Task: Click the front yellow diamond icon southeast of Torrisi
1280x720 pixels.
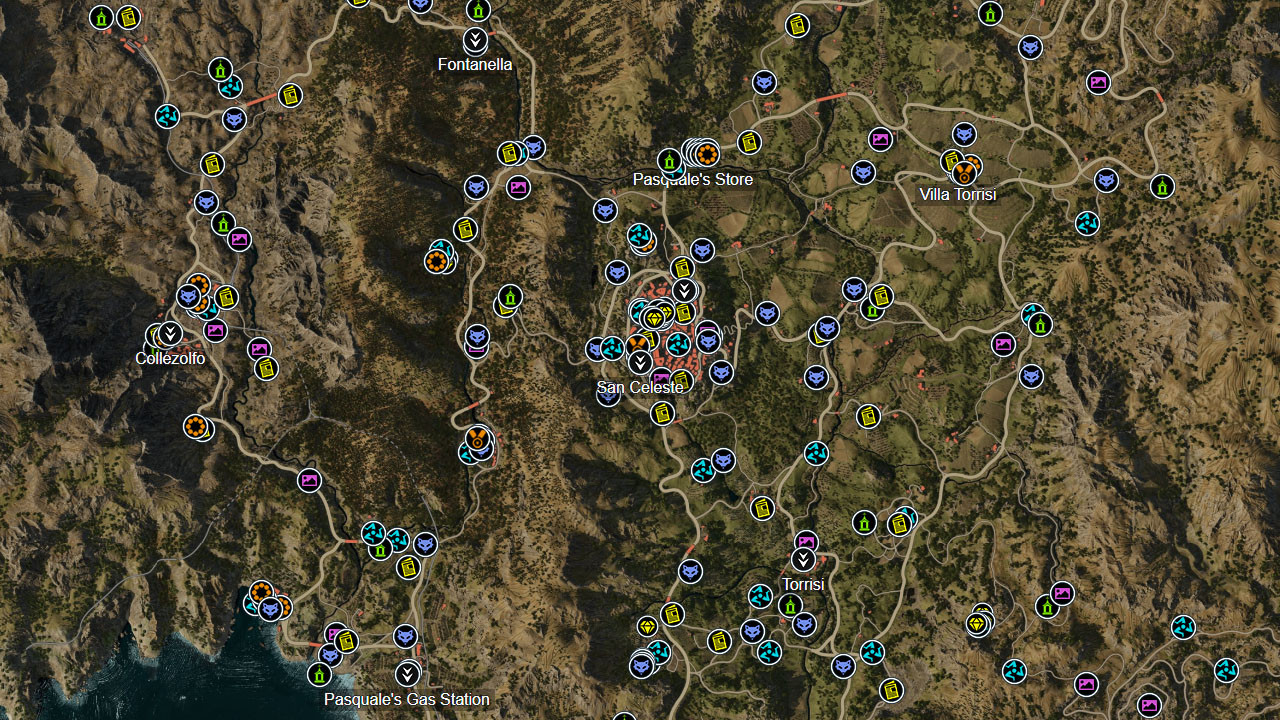Action: pyautogui.click(x=977, y=624)
